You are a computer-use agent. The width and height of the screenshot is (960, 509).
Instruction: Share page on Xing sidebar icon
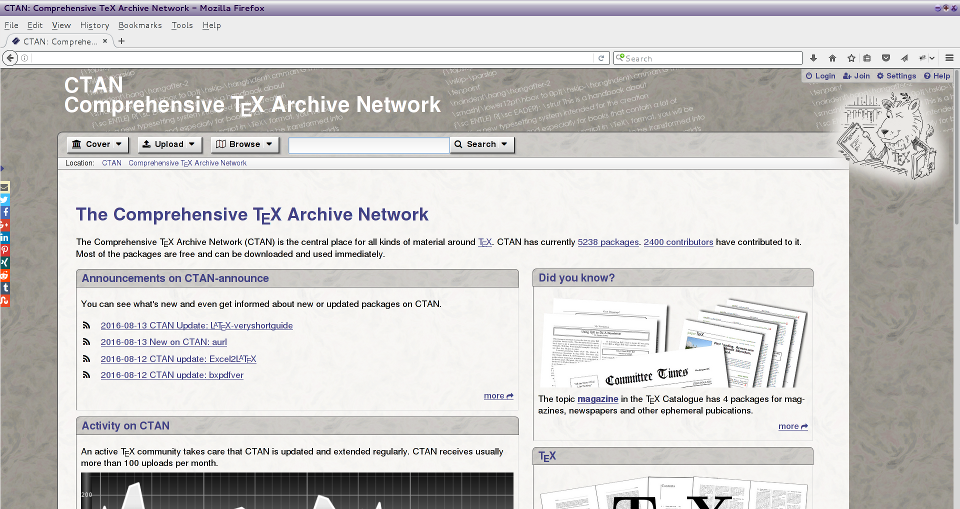tap(4, 262)
